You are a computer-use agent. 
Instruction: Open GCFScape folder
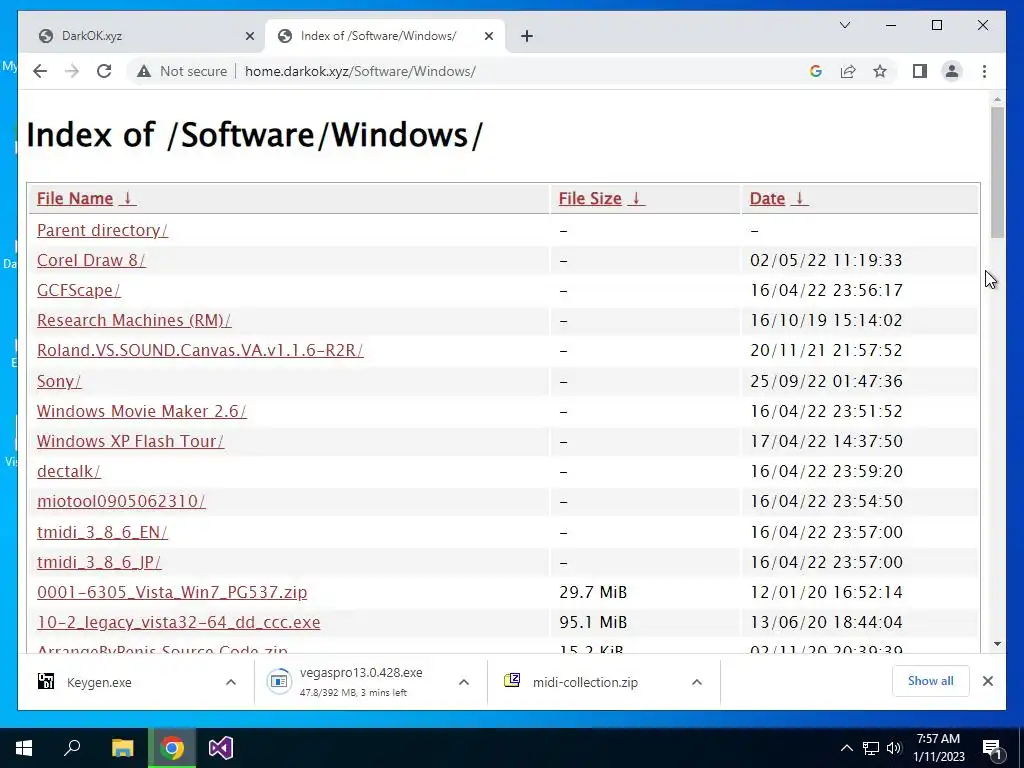(x=78, y=291)
